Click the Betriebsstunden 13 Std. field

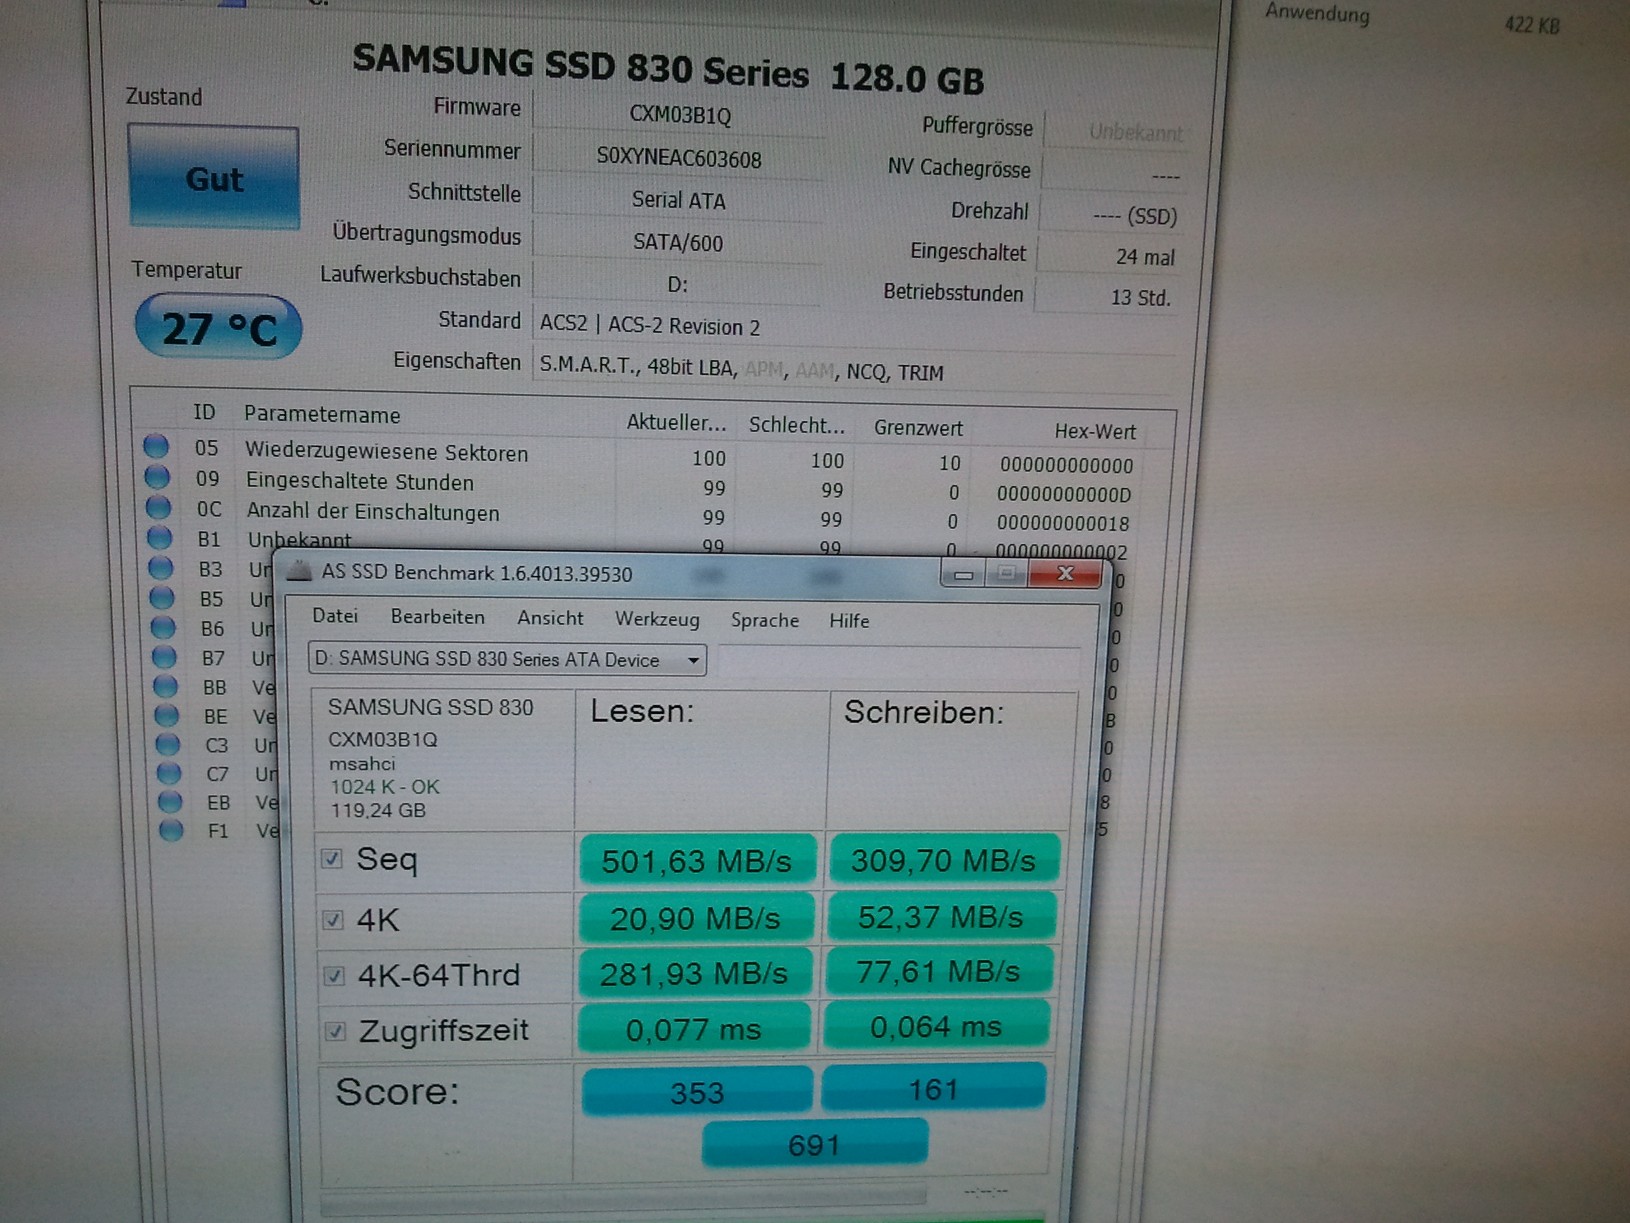point(1105,296)
